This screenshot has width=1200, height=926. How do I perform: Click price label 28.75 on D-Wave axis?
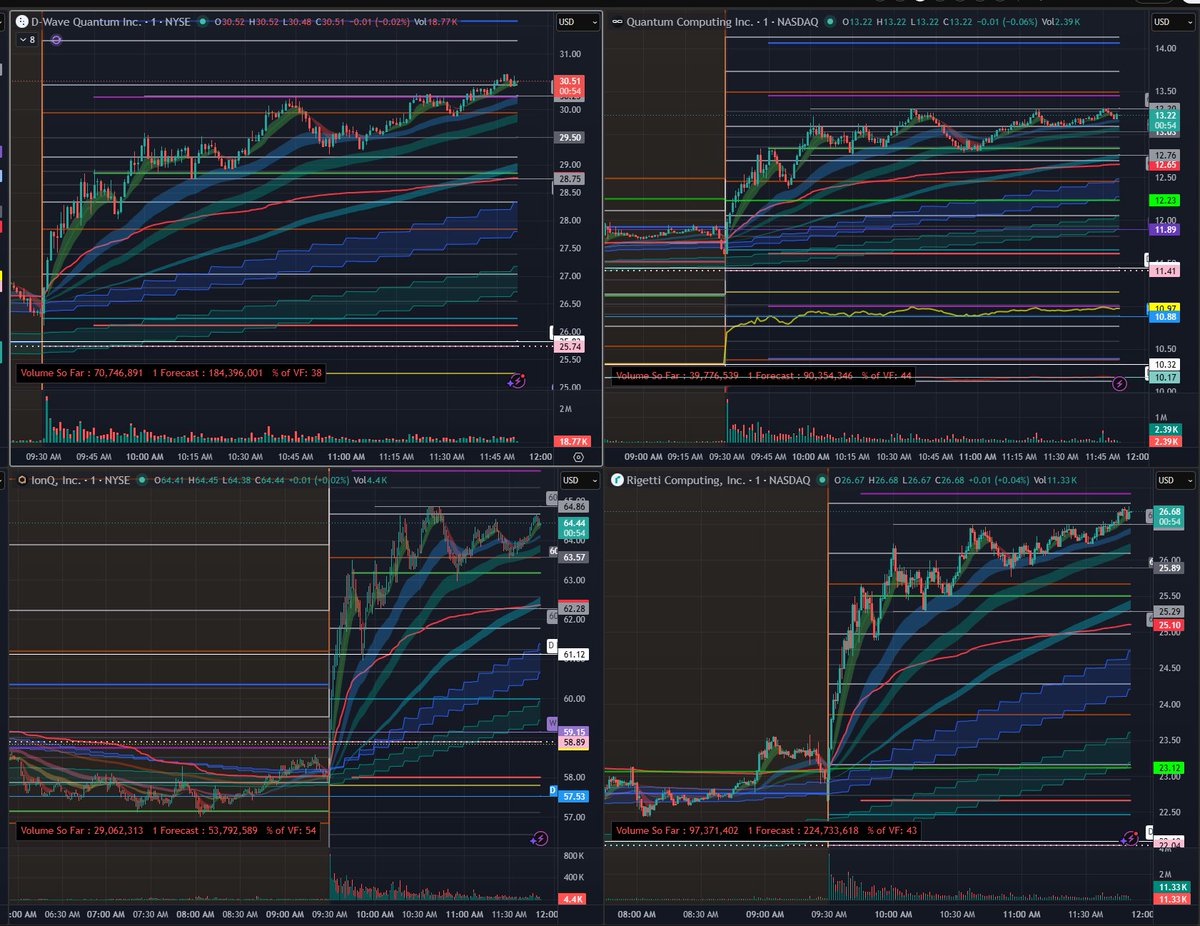pos(570,178)
